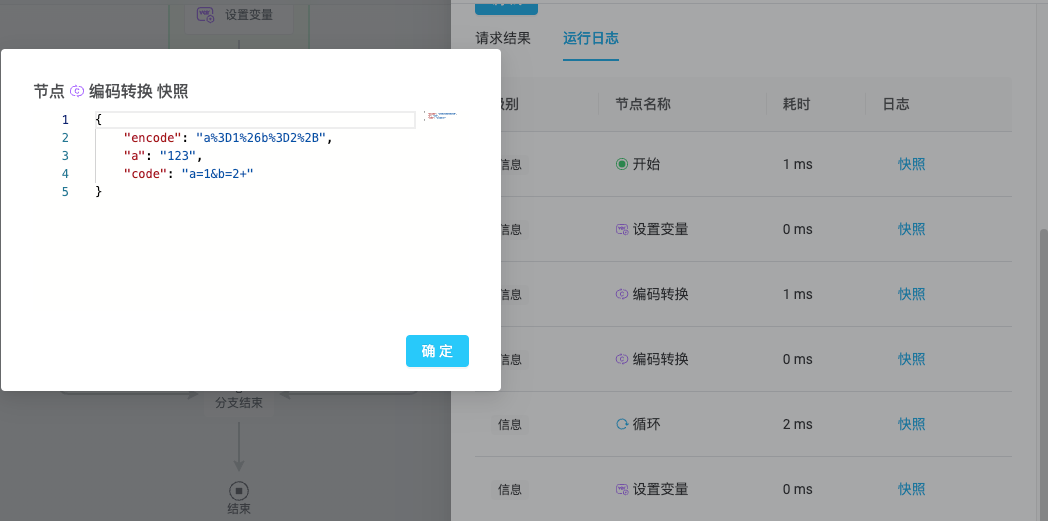Click encode icon in 0 ms 编码转换 row
The image size is (1048, 521).
(622, 359)
